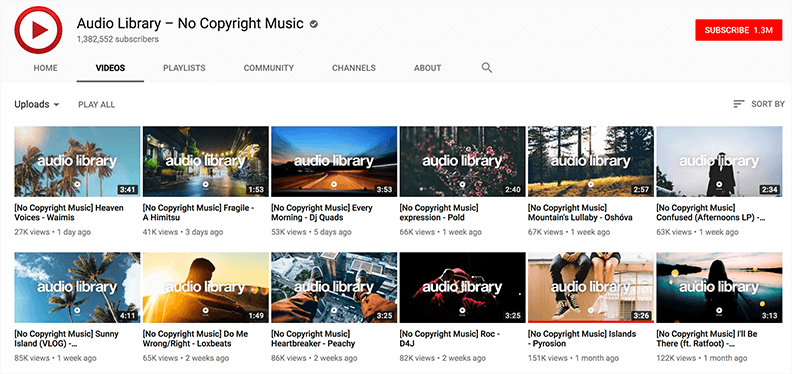Open Every Morning - Dj Quads thumbnail
Image resolution: width=792 pixels, height=374 pixels.
pyautogui.click(x=334, y=161)
